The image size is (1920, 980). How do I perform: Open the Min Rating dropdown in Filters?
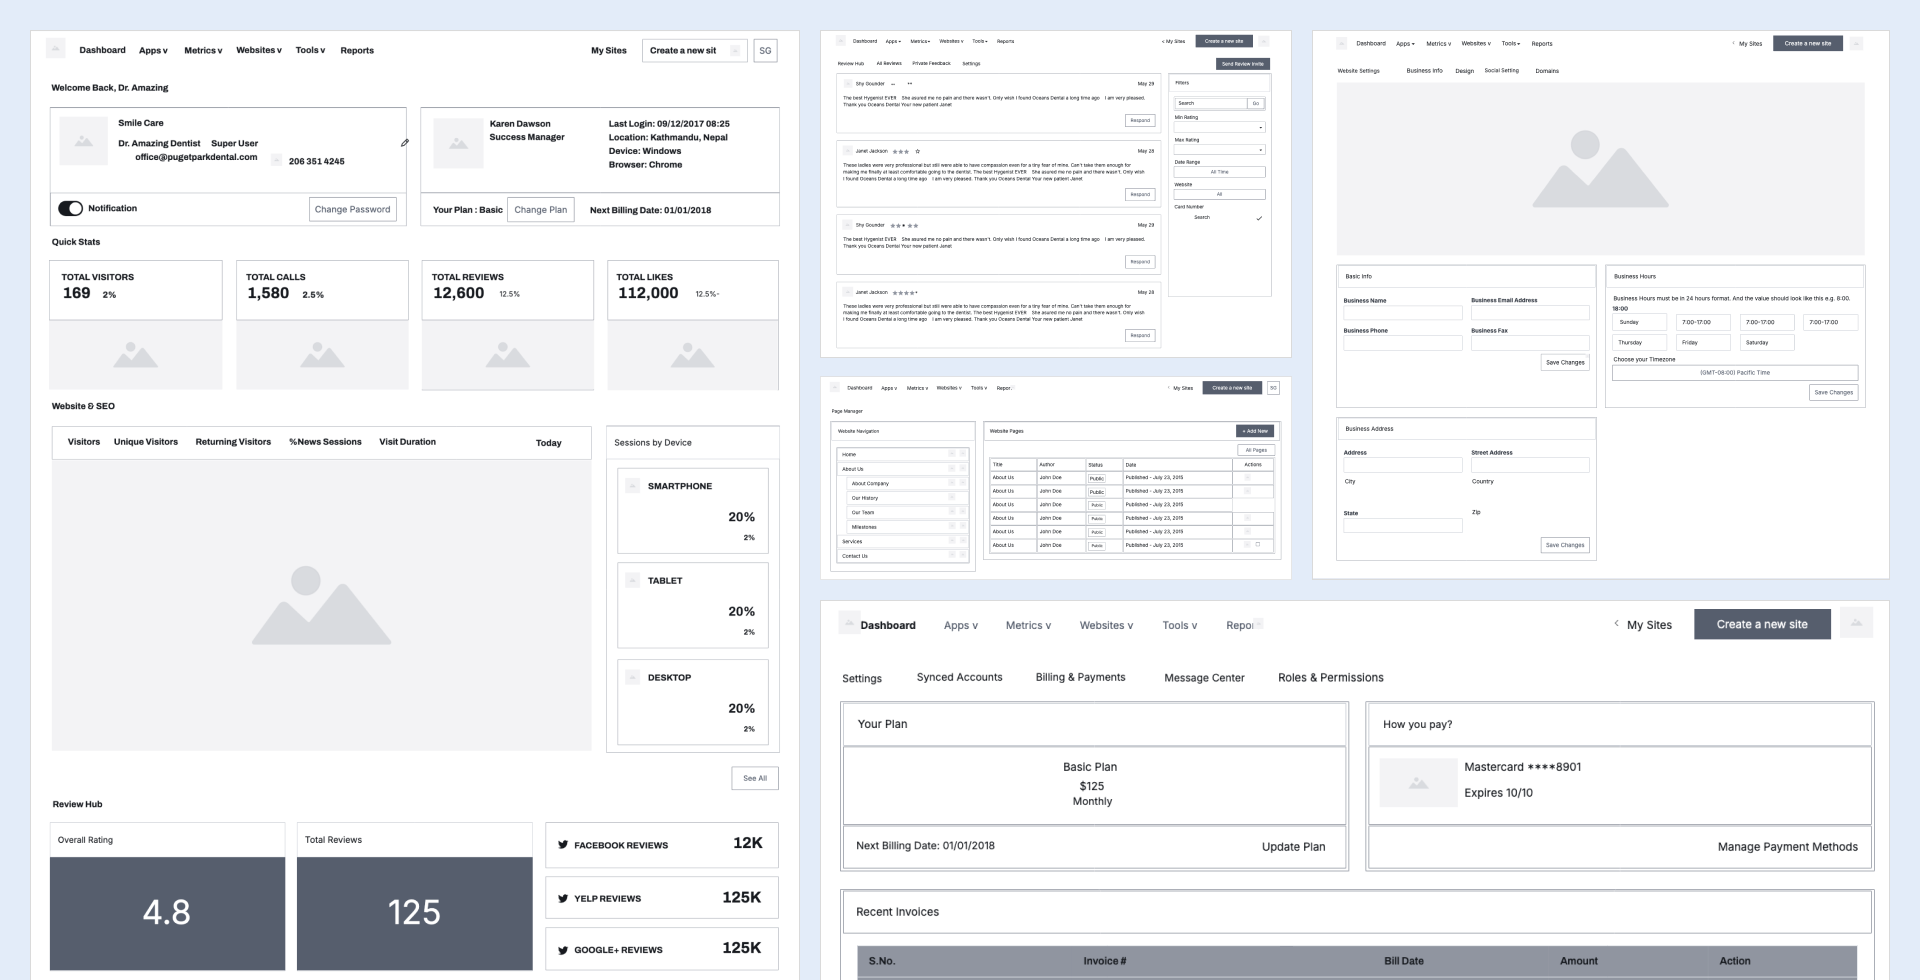click(1219, 127)
